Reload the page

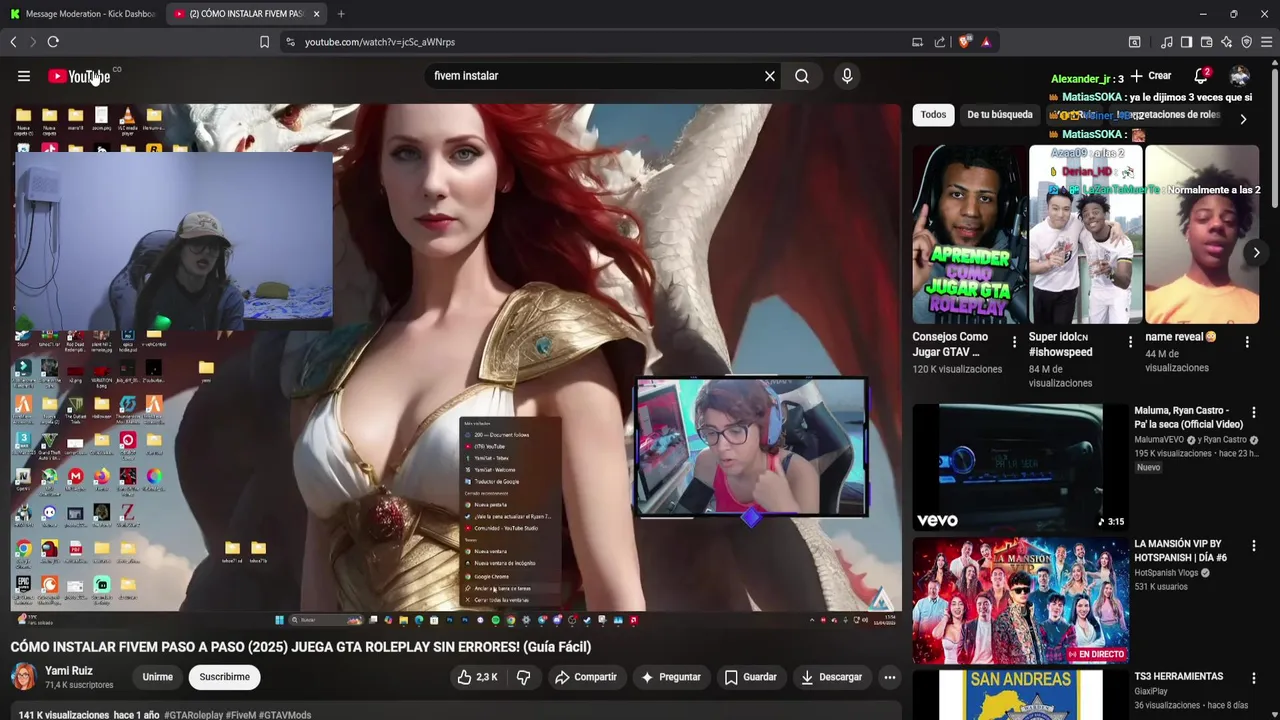tap(53, 42)
